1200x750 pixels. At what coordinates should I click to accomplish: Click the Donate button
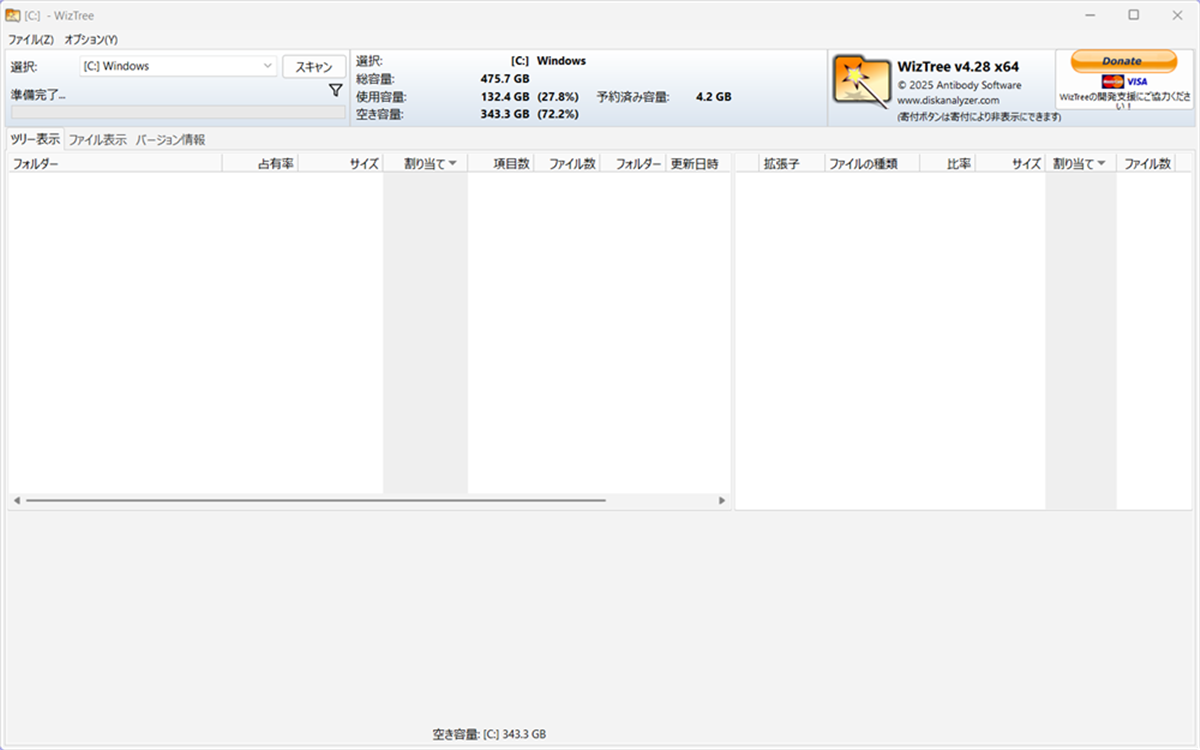[x=1122, y=60]
